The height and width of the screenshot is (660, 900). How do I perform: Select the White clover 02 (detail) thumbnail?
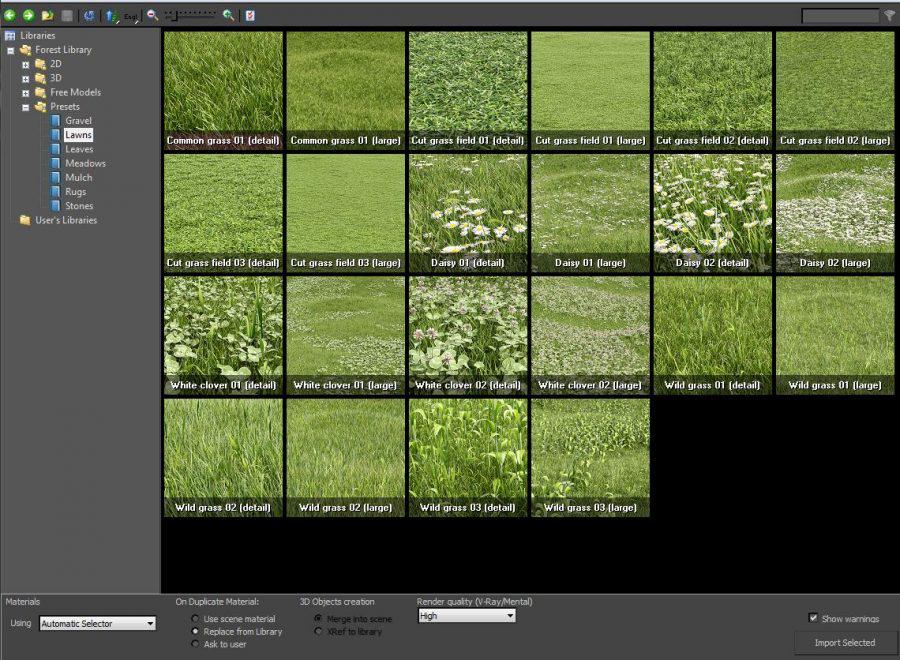click(468, 336)
